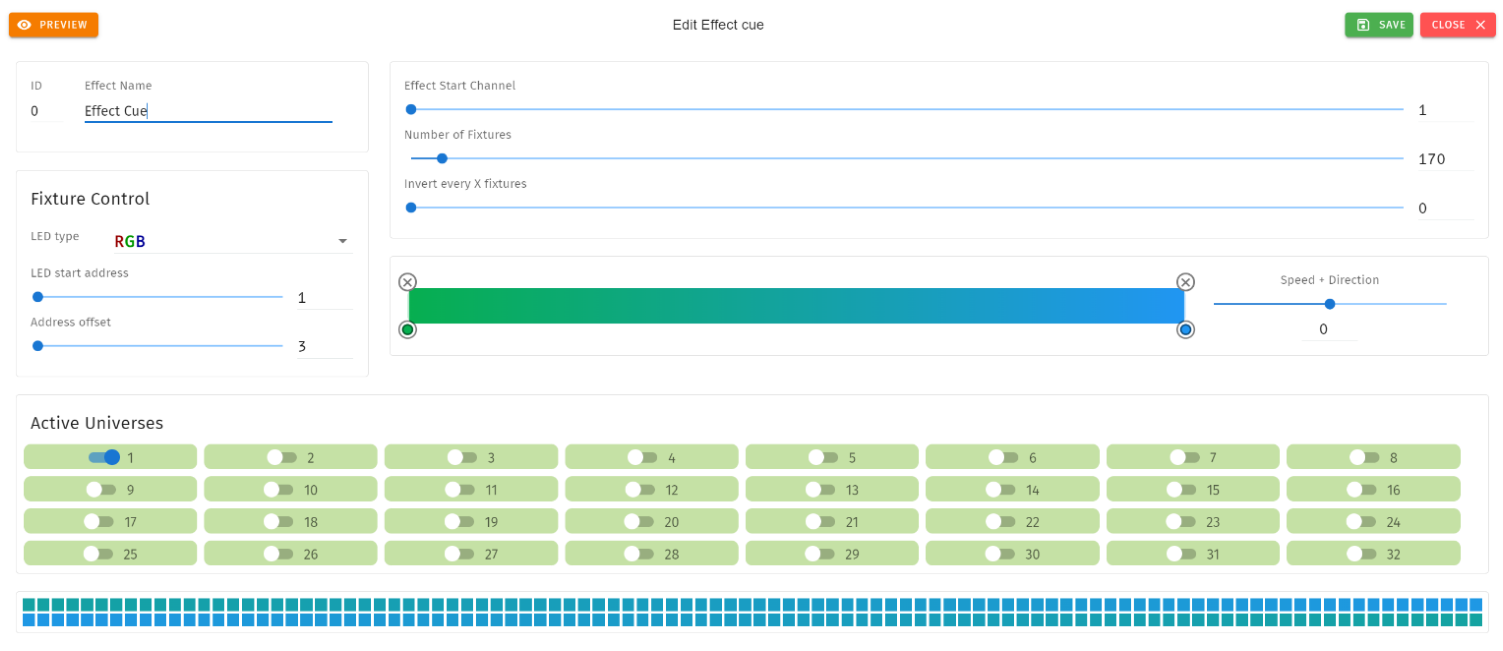Switch on universe 29
This screenshot has width=1503, height=651.
click(821, 554)
